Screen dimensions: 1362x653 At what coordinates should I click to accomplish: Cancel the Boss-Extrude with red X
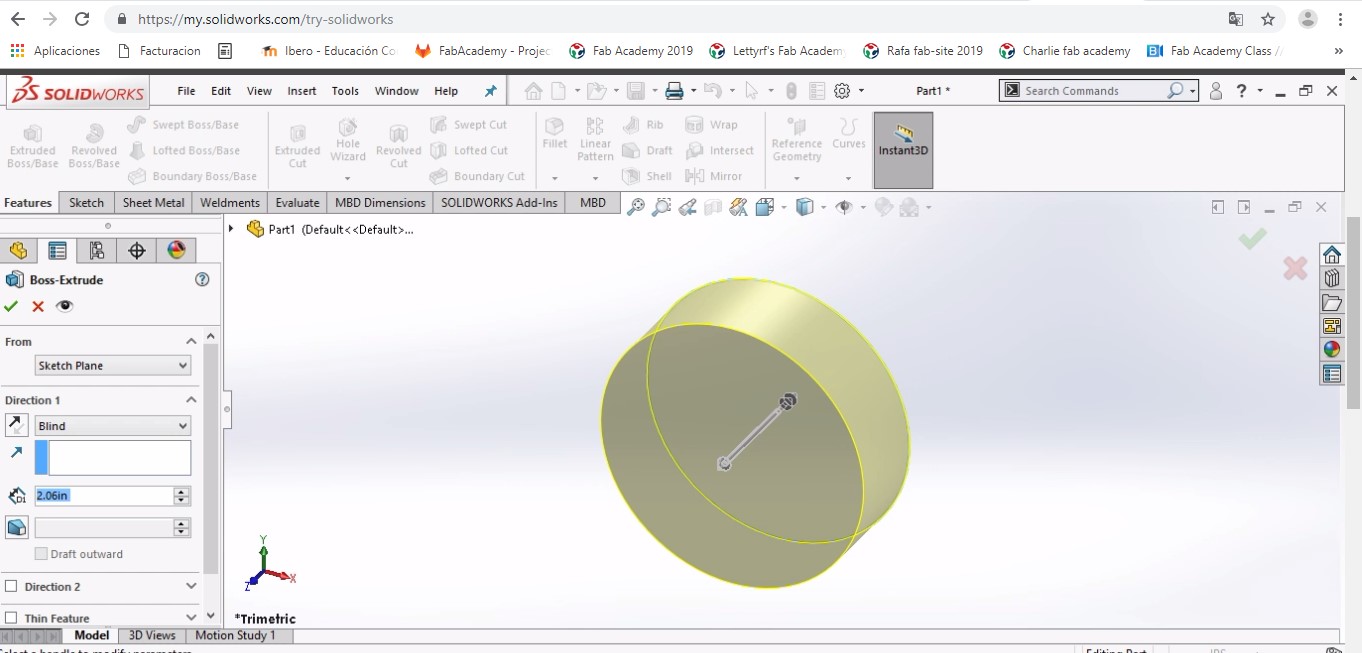coord(38,306)
